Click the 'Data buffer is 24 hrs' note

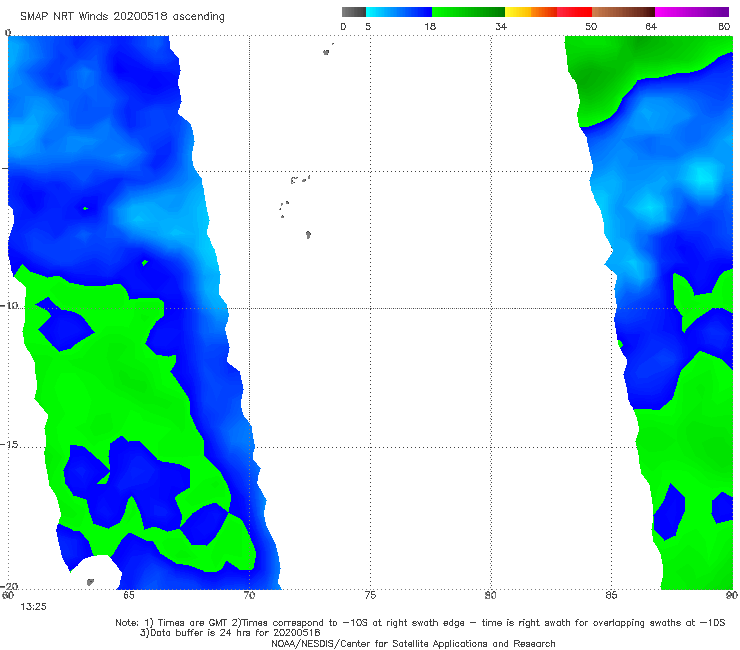(230, 633)
